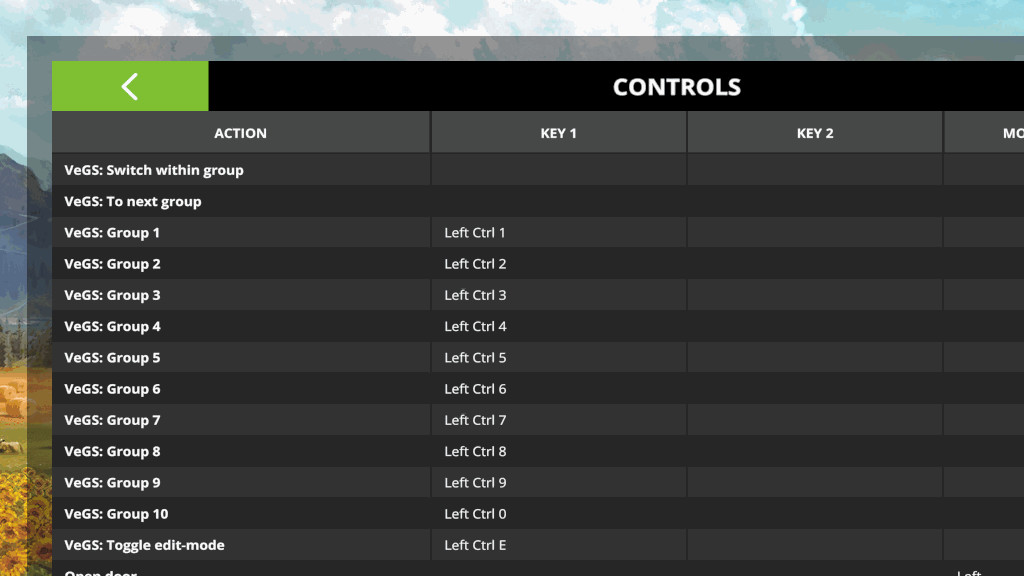Edit the Left Ctrl 5 key binding

tap(558, 358)
